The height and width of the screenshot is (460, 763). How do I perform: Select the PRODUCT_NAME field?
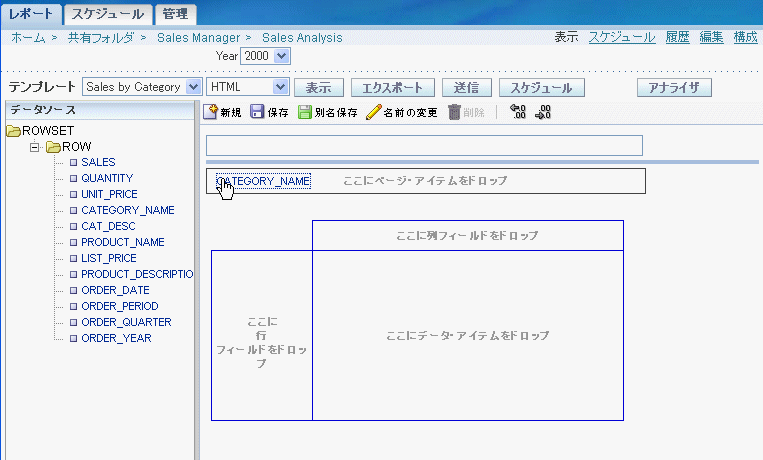pos(123,242)
